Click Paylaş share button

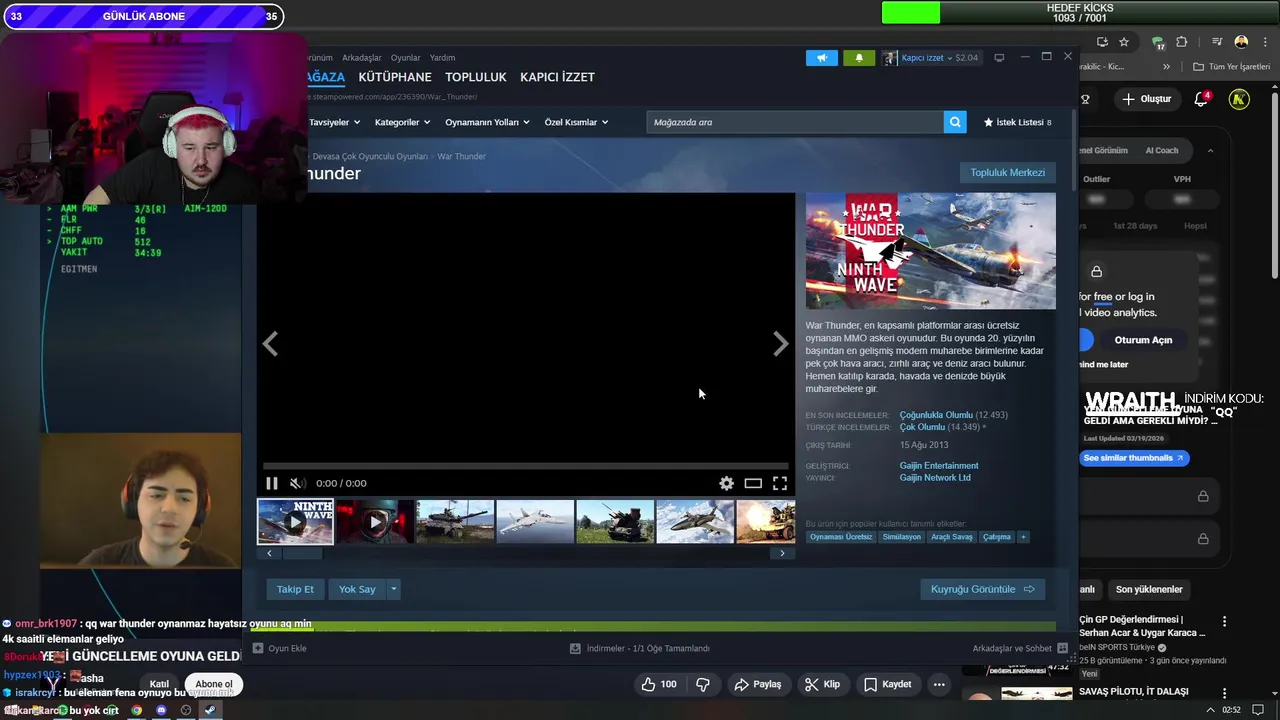pos(758,684)
